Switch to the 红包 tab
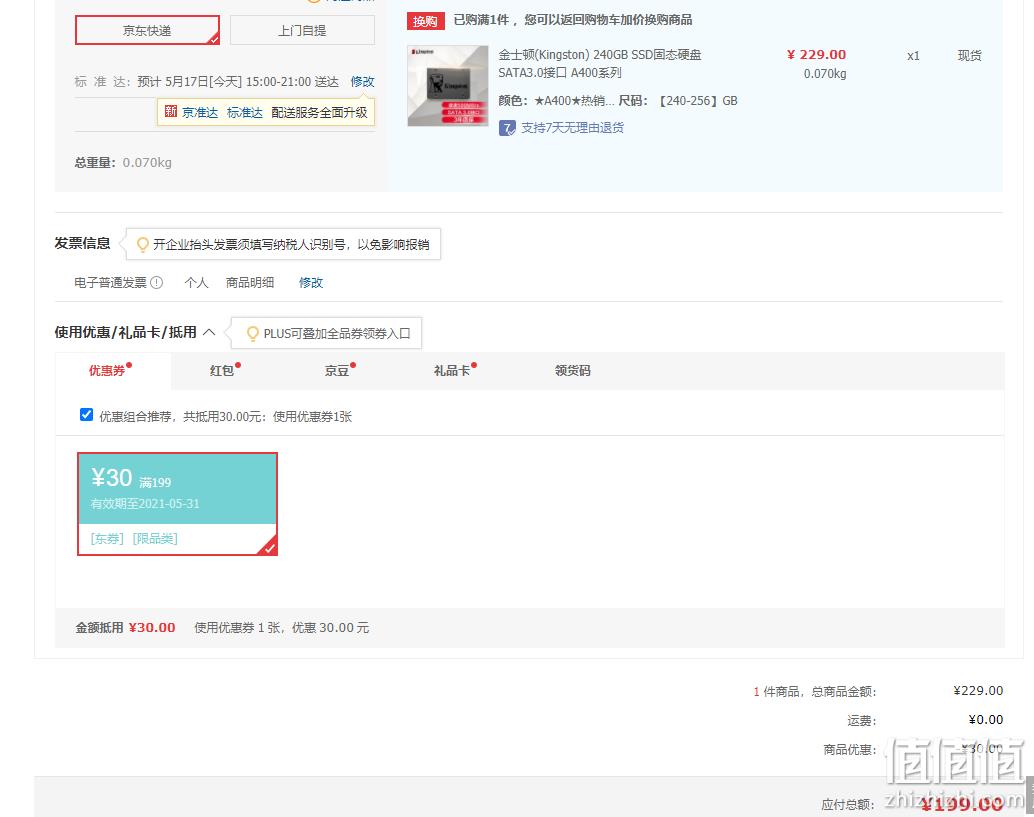Image resolution: width=1034 pixels, height=817 pixels. point(222,371)
